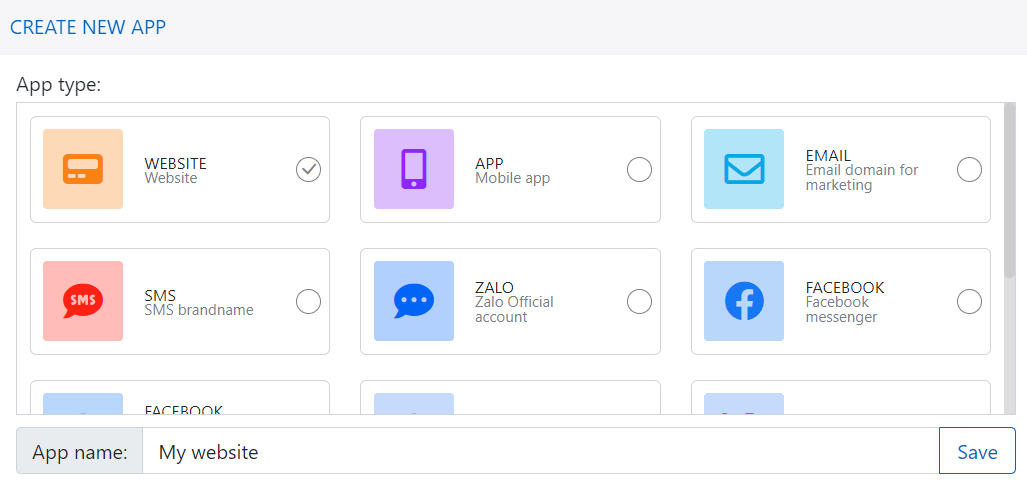The width and height of the screenshot is (1027, 484).
Task: Click the 'SMS brandname' description text
Action: click(x=199, y=310)
